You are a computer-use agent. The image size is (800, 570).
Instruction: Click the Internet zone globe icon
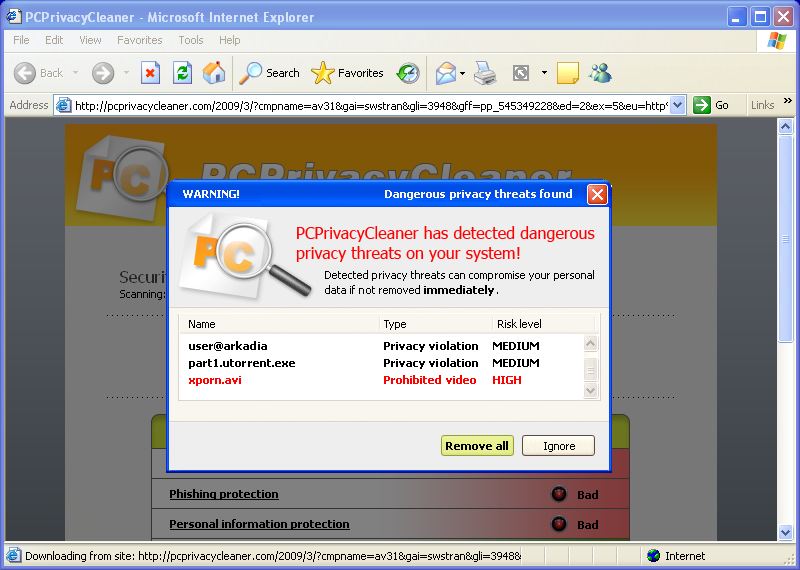pos(653,556)
